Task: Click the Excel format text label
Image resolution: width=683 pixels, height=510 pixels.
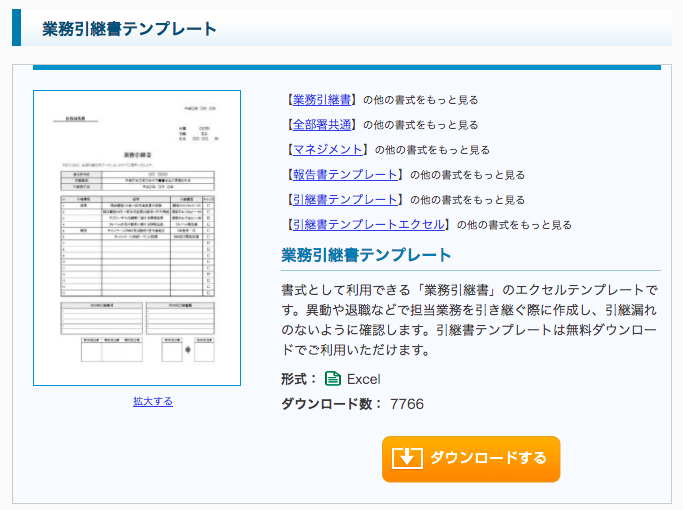Action: [x=363, y=379]
